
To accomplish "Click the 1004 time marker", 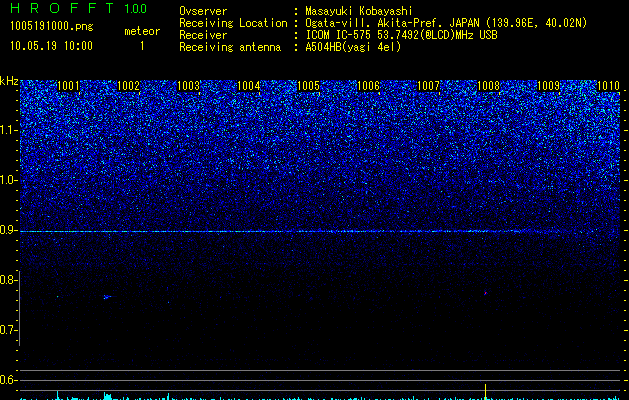I will click(x=248, y=86).
